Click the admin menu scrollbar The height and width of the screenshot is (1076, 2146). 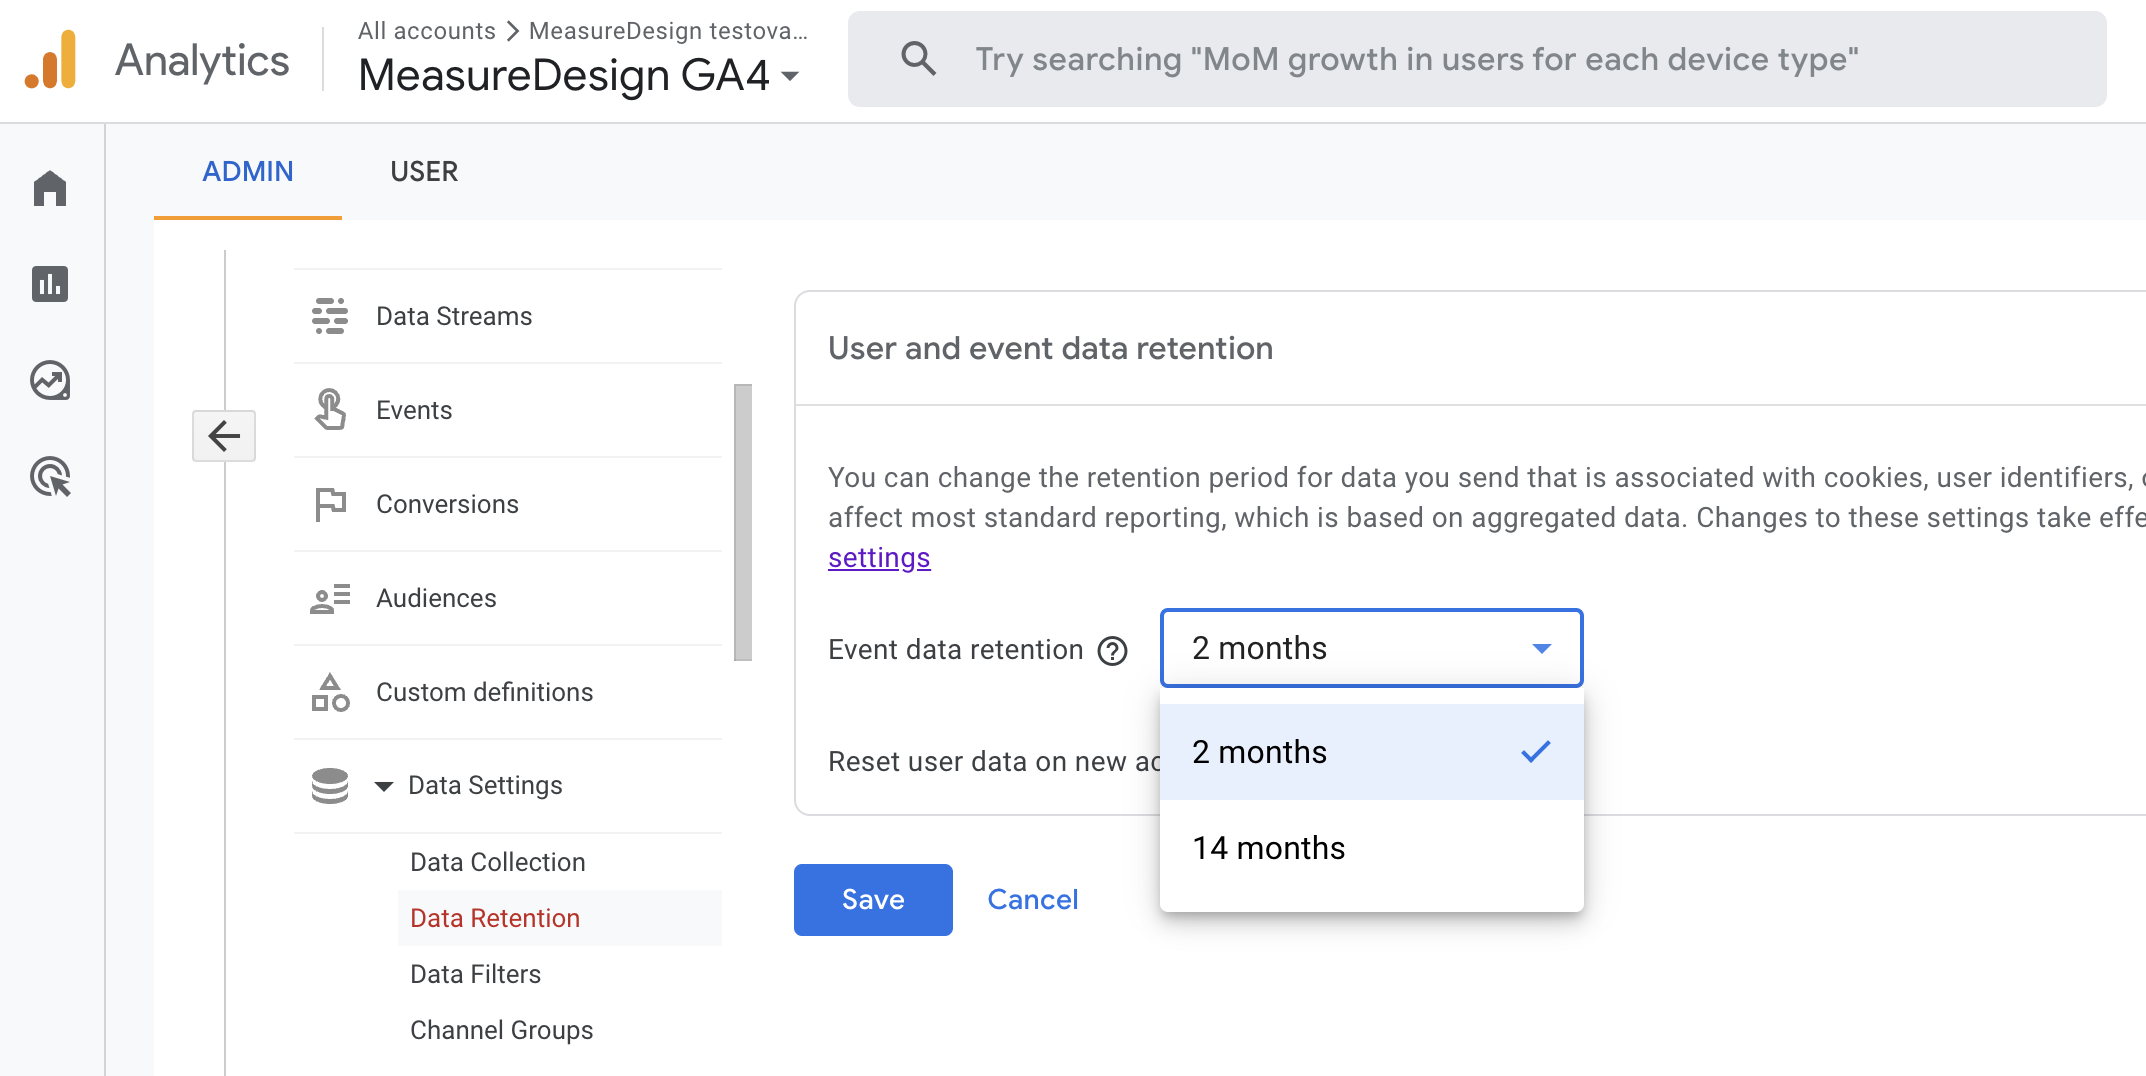tap(742, 522)
